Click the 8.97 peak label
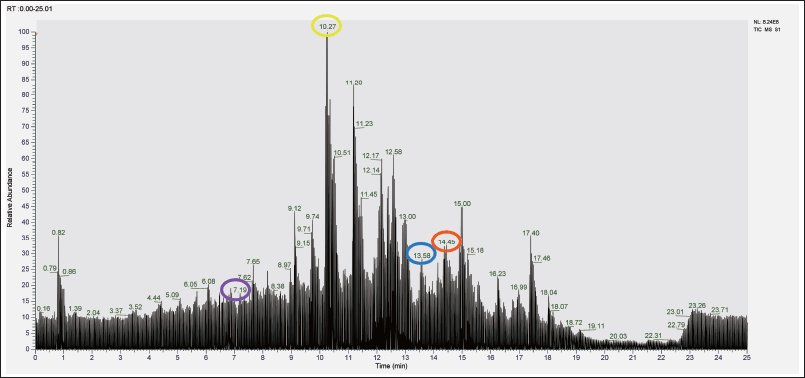The height and width of the screenshot is (378, 805). pyautogui.click(x=284, y=265)
